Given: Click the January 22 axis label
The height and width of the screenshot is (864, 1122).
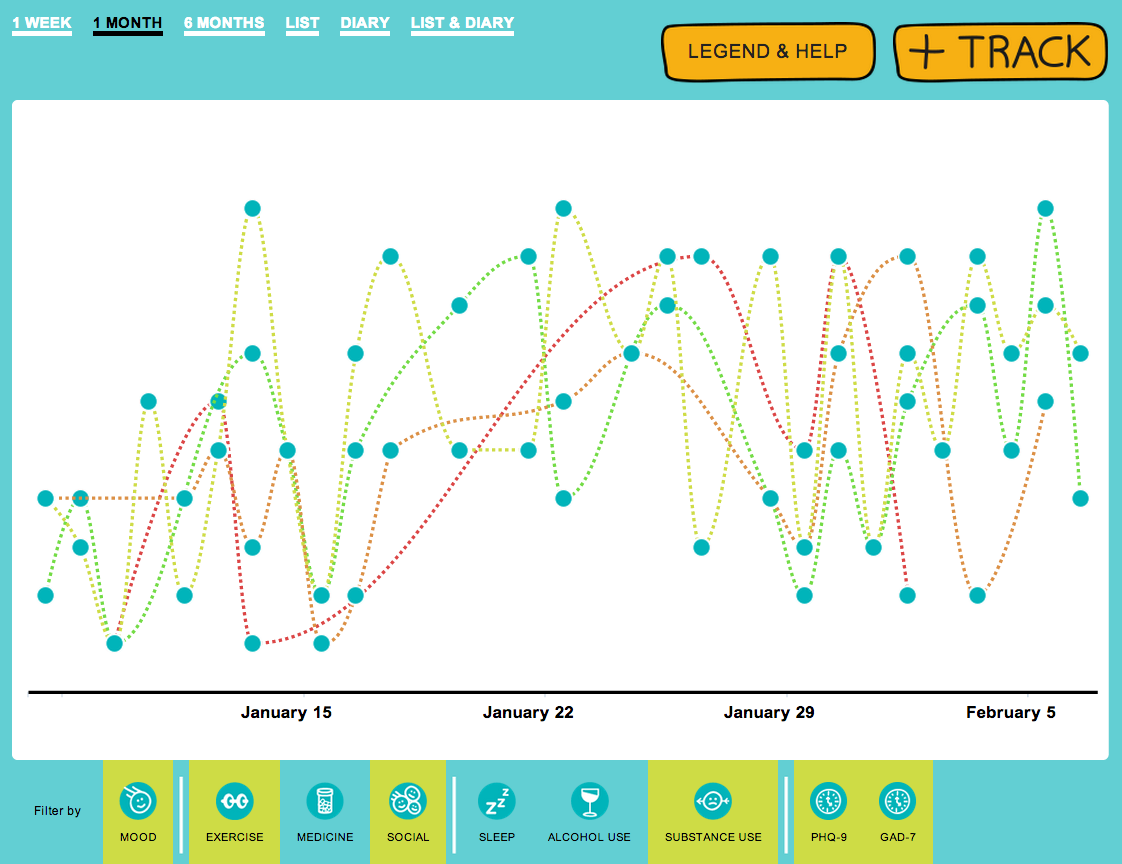Looking at the screenshot, I should 528,713.
